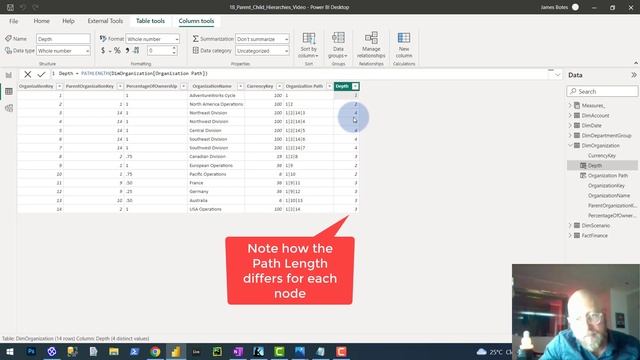Switch to the Home tab
The image size is (640, 360).
coord(42,21)
